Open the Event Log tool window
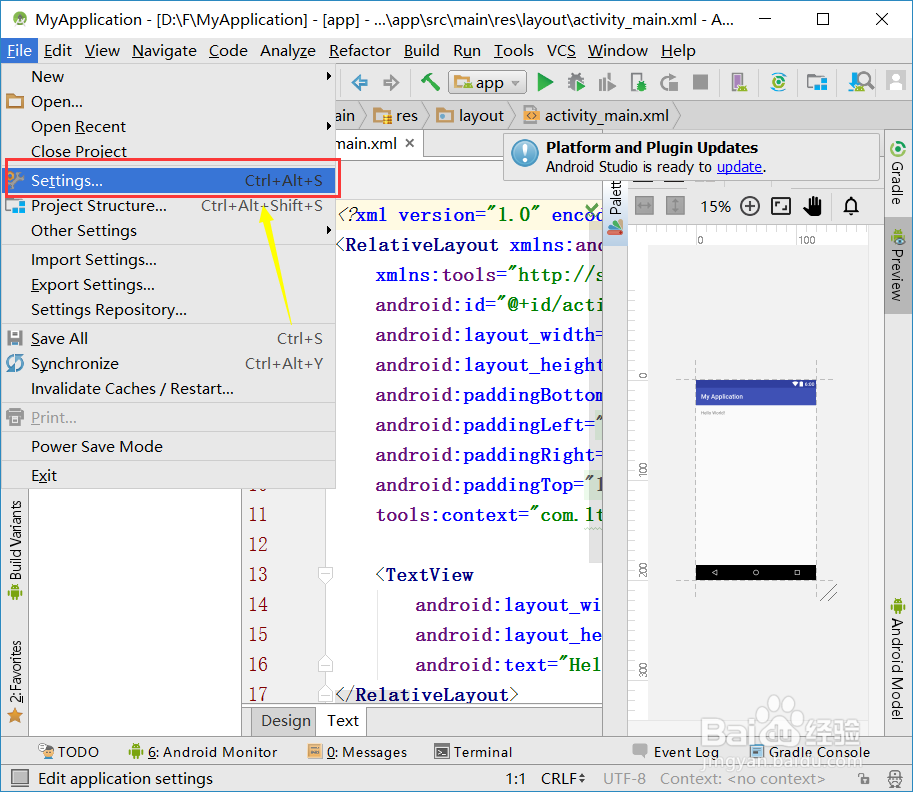The width and height of the screenshot is (913, 792). [675, 752]
